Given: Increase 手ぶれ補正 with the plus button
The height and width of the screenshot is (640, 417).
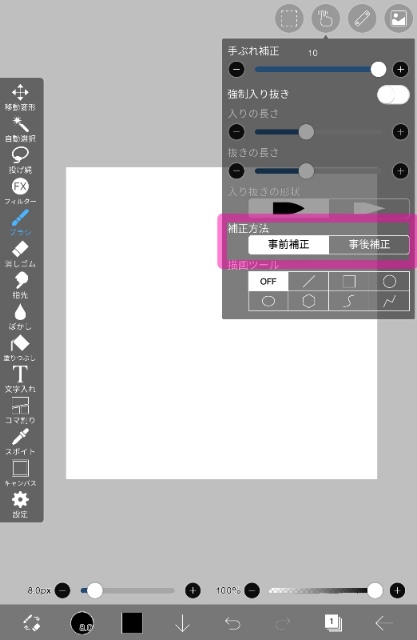Looking at the screenshot, I should click(401, 69).
